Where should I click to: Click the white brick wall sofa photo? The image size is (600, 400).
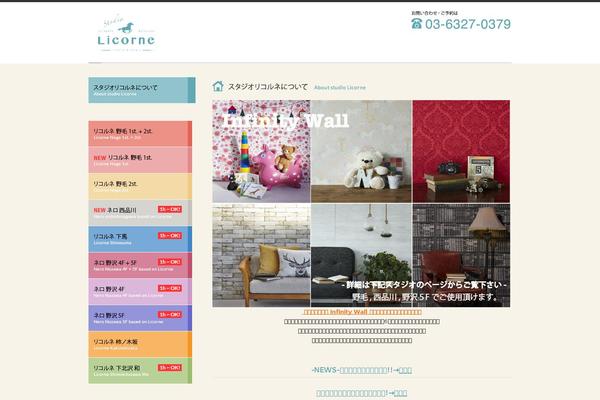tap(261, 255)
